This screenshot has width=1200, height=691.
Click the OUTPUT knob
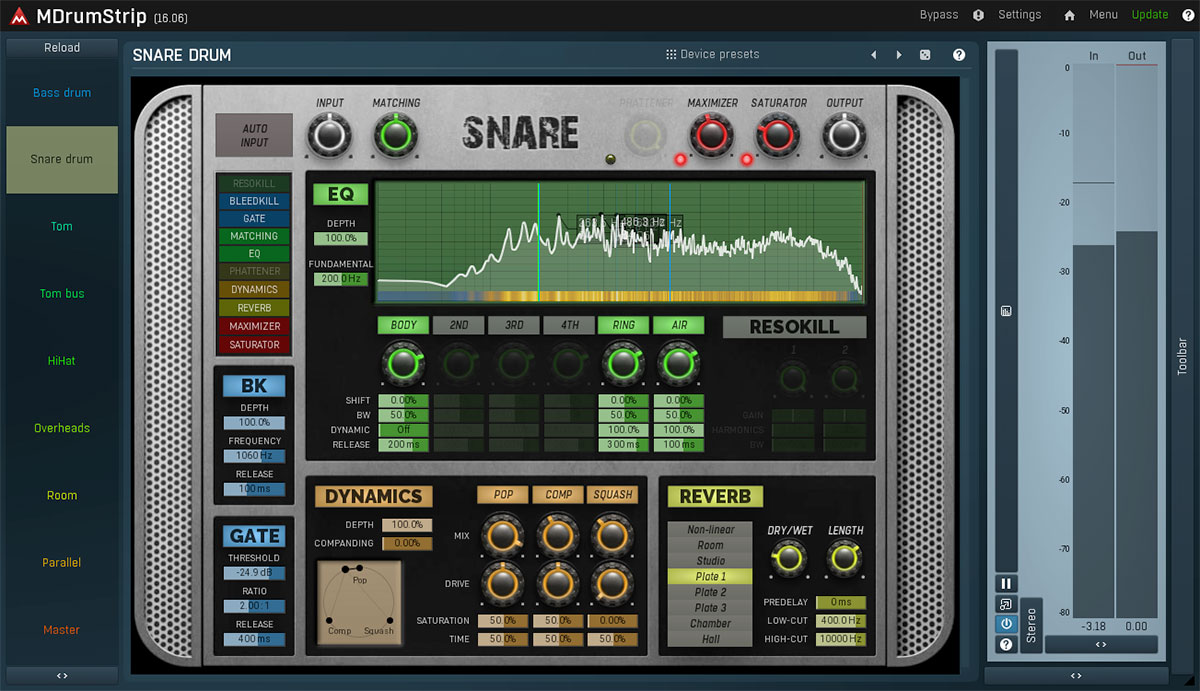point(844,134)
